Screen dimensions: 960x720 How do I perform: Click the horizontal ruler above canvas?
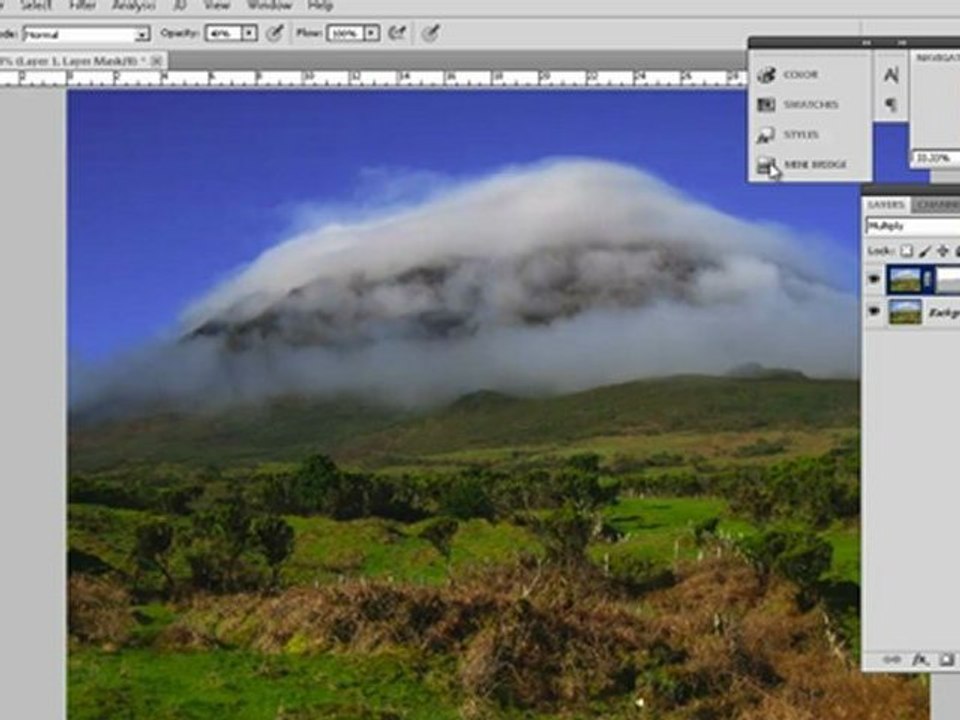tap(372, 78)
